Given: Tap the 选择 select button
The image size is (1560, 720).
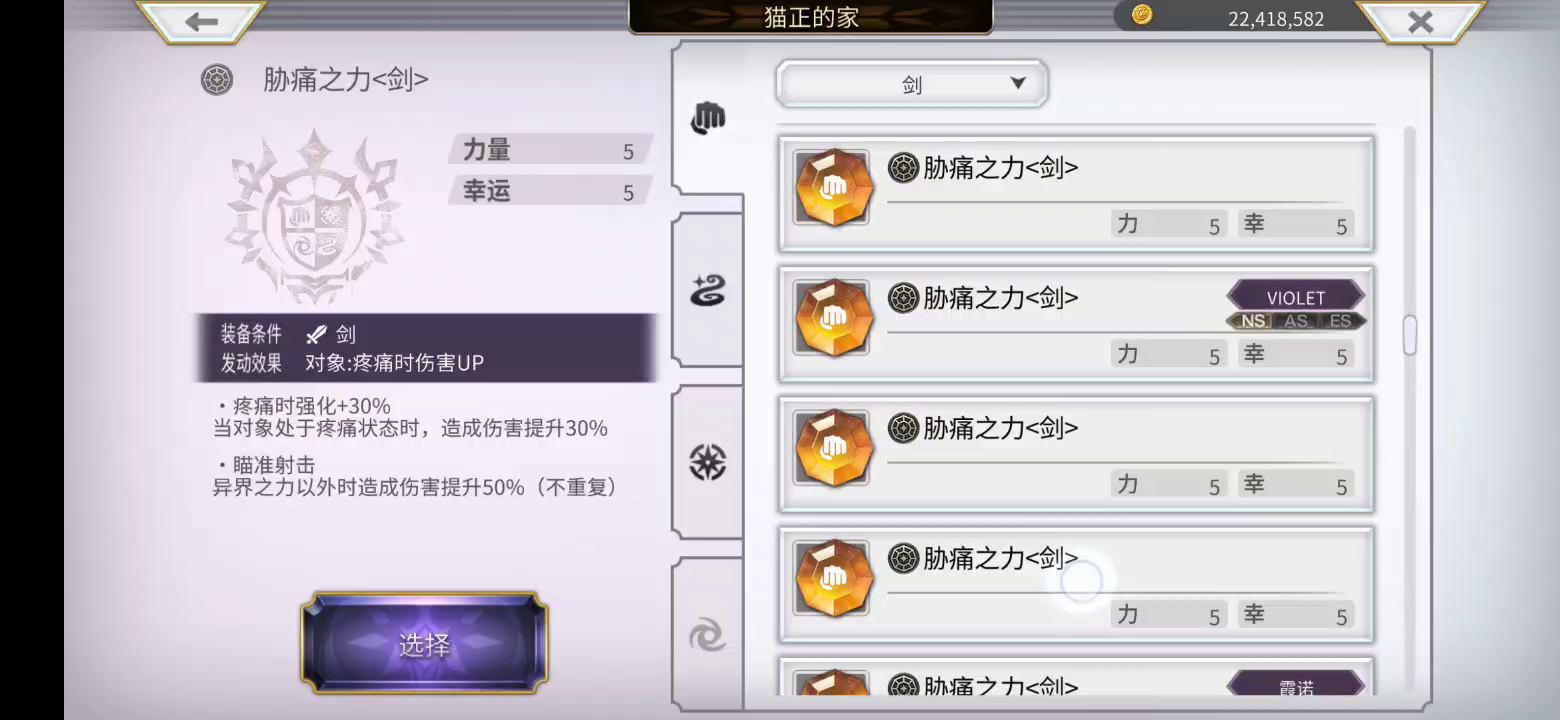Looking at the screenshot, I should [x=424, y=644].
